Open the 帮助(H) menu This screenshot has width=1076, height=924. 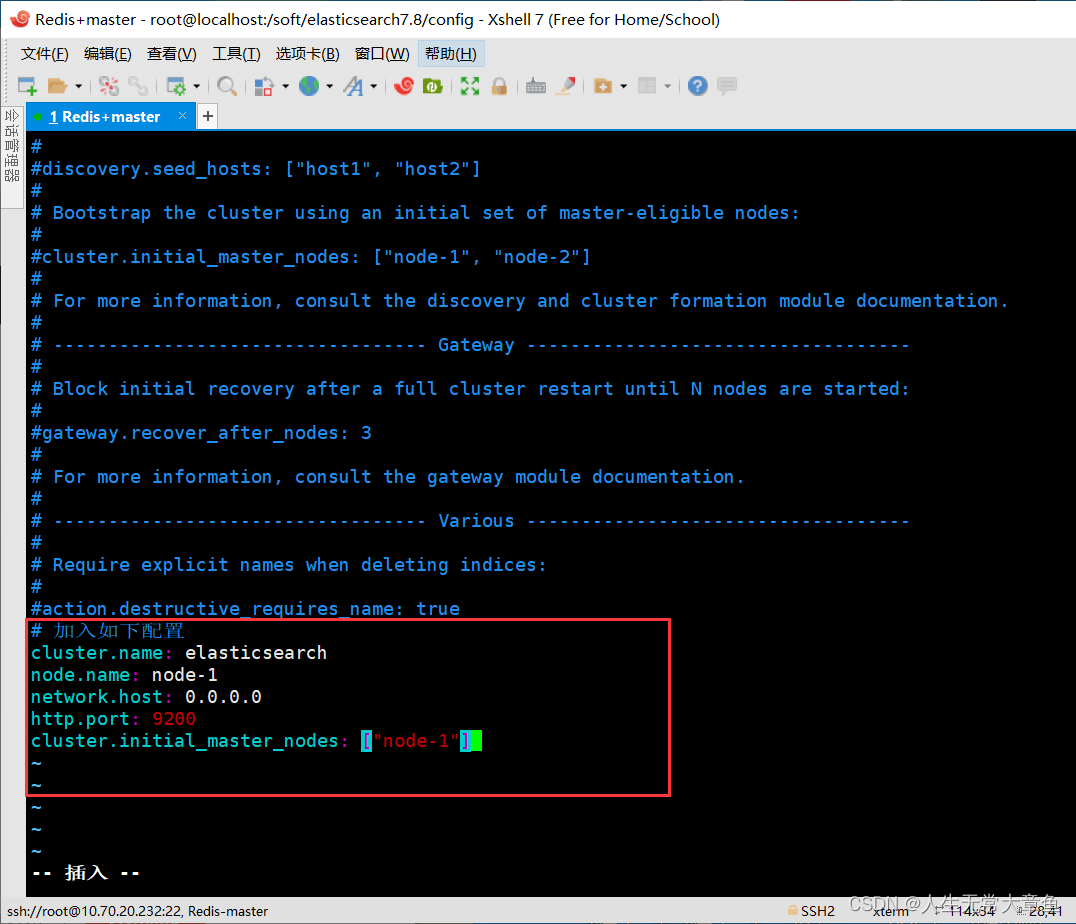tap(451, 53)
